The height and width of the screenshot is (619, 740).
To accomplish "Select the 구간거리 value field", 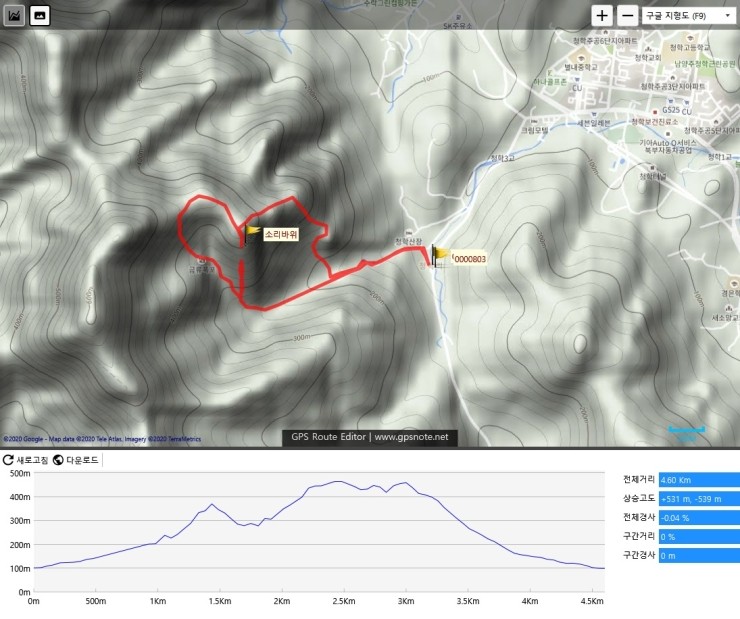I will 699,536.
